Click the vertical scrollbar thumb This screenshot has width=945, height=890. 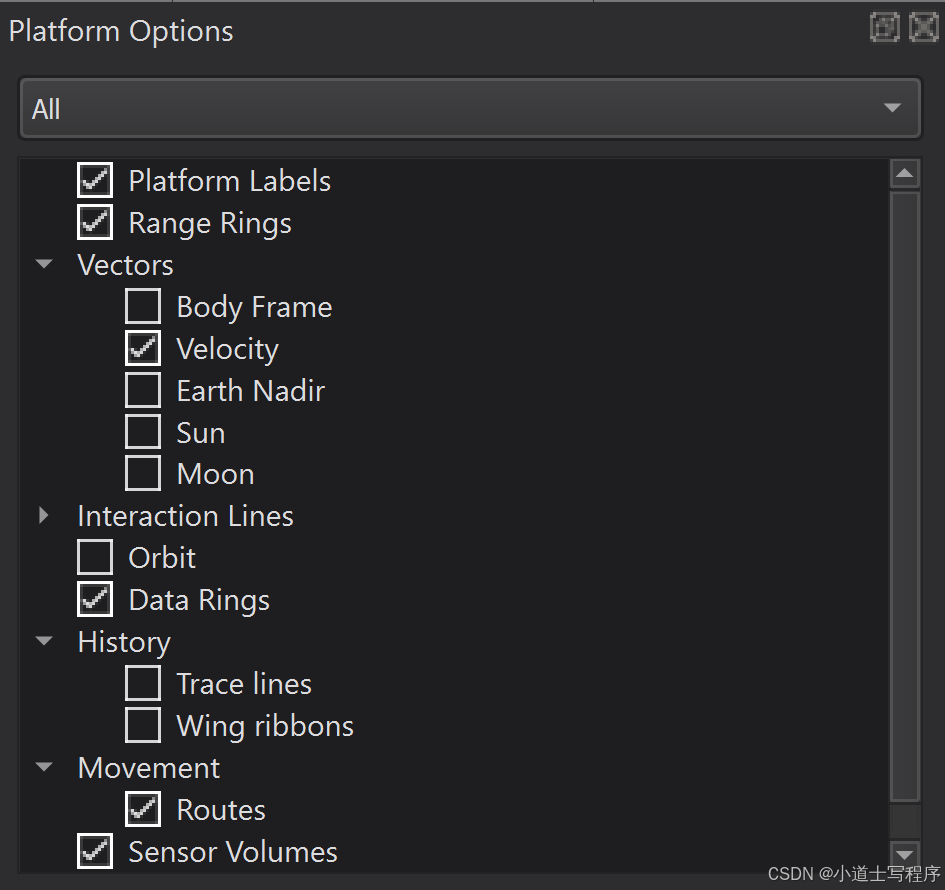point(905,497)
